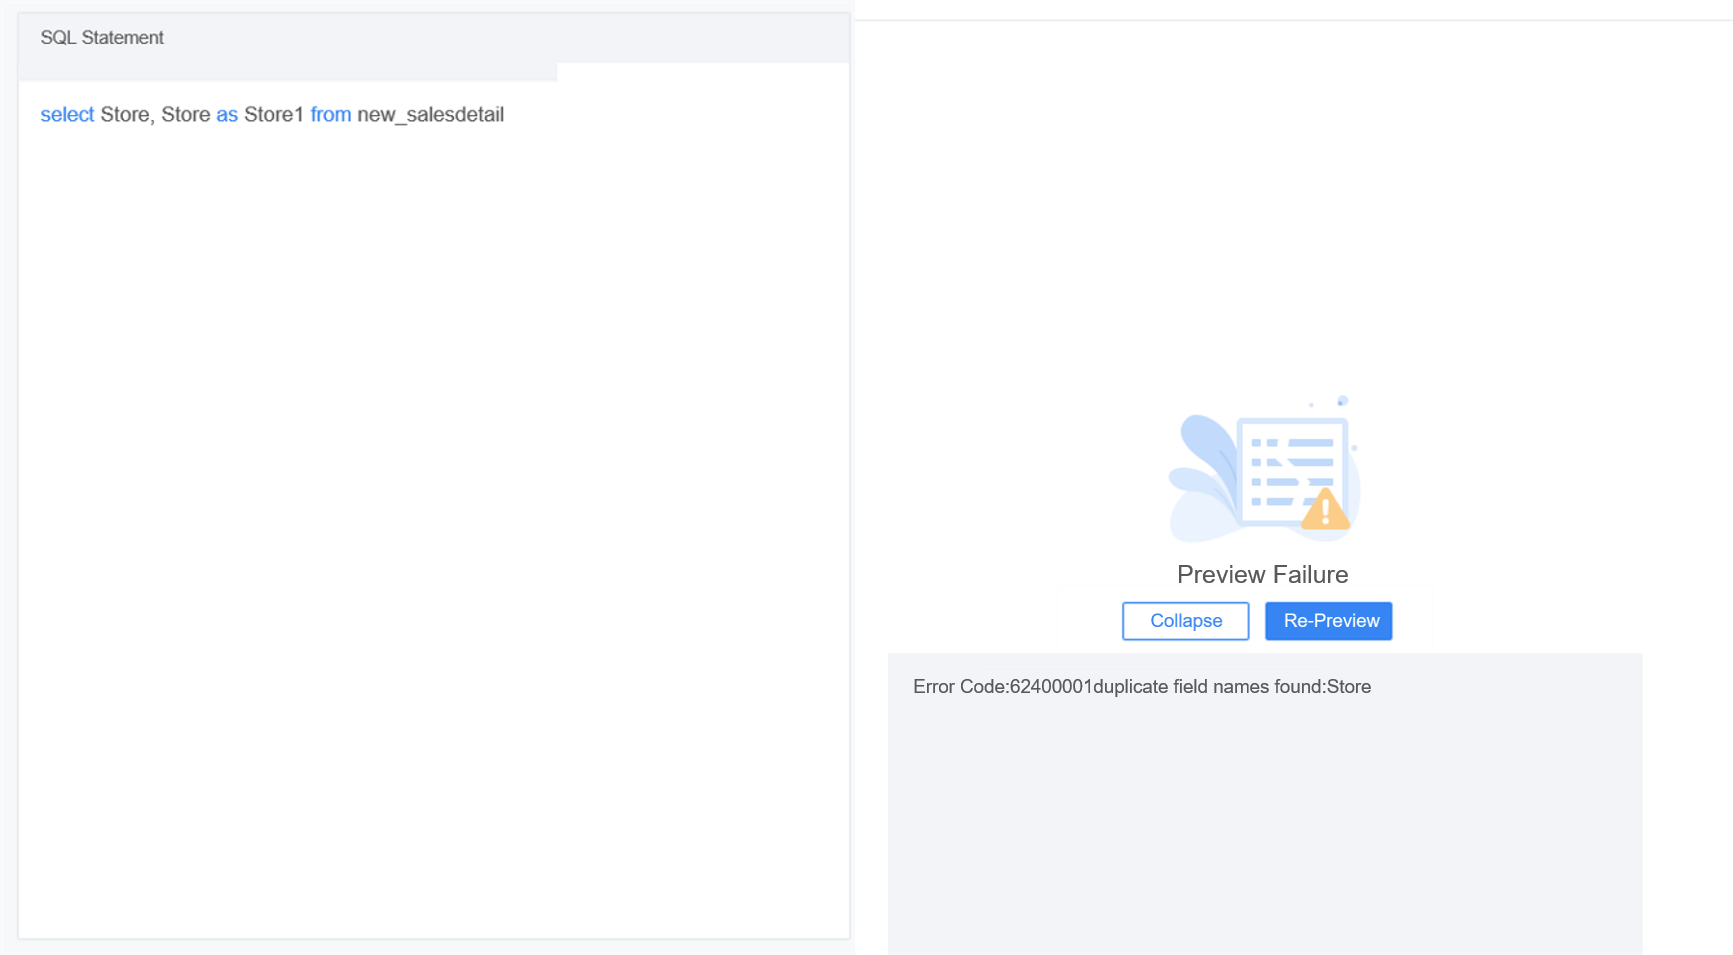Click the blue 'select' keyword in the SQL editor
The height and width of the screenshot is (955, 1733).
click(x=66, y=114)
